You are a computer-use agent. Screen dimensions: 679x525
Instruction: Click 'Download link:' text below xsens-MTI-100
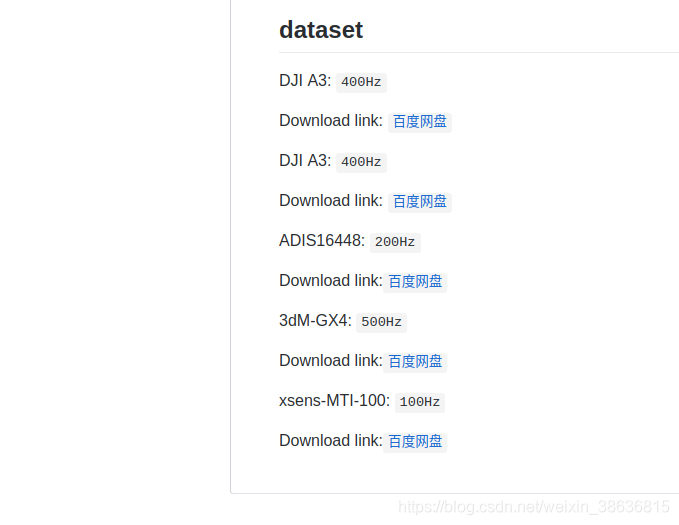331,441
